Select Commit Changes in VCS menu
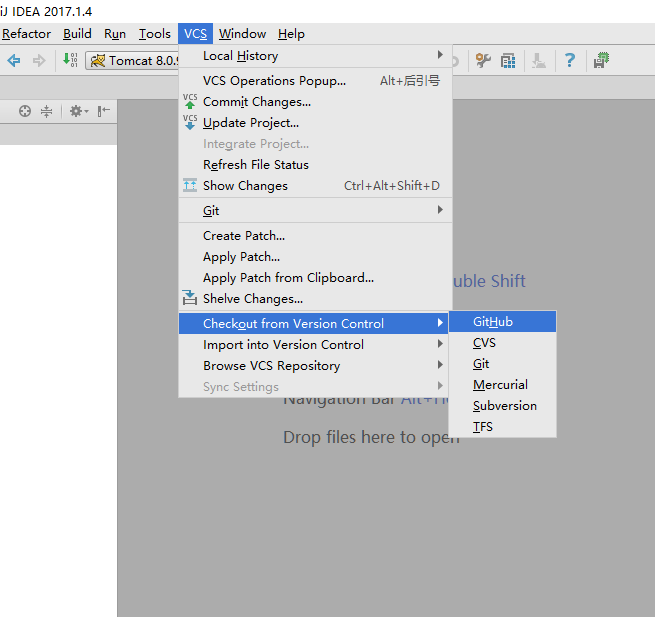Viewport: 655px width, 617px height. pos(315,102)
